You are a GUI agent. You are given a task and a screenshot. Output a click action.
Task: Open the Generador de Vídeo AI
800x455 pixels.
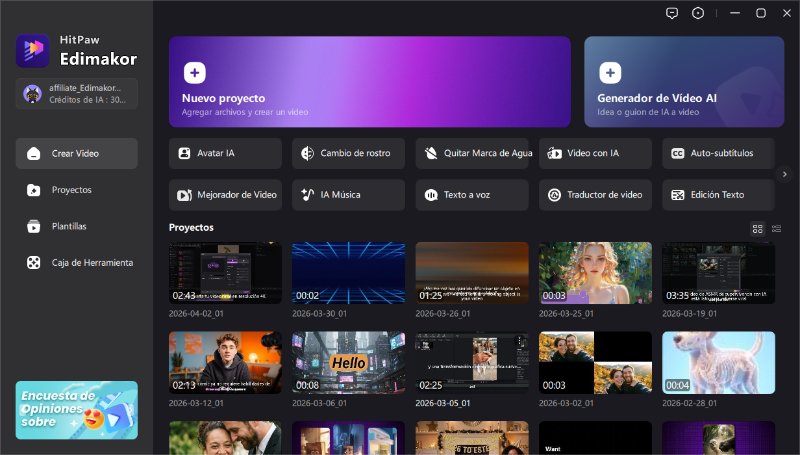pos(684,82)
